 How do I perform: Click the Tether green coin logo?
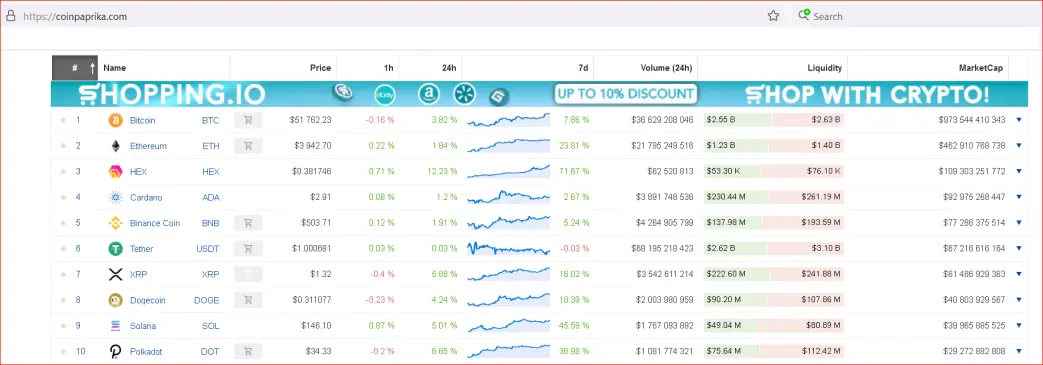tap(116, 249)
